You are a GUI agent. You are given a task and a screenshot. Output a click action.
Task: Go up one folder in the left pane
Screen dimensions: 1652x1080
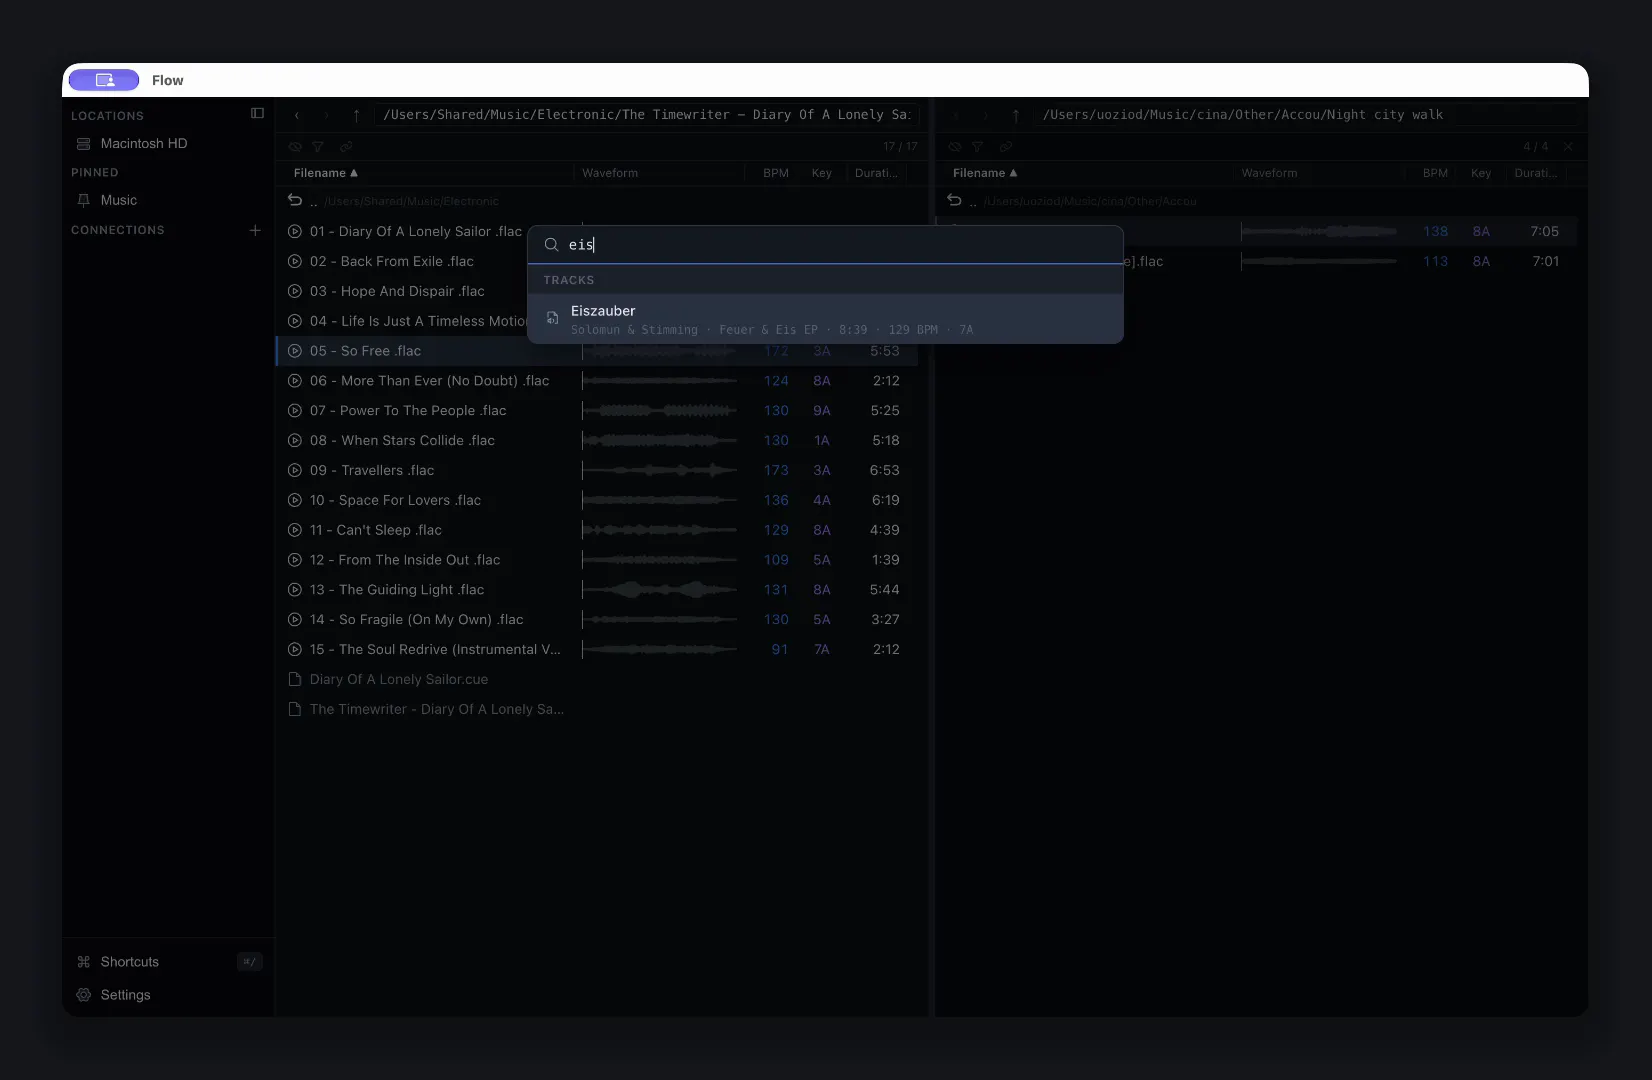tap(356, 115)
